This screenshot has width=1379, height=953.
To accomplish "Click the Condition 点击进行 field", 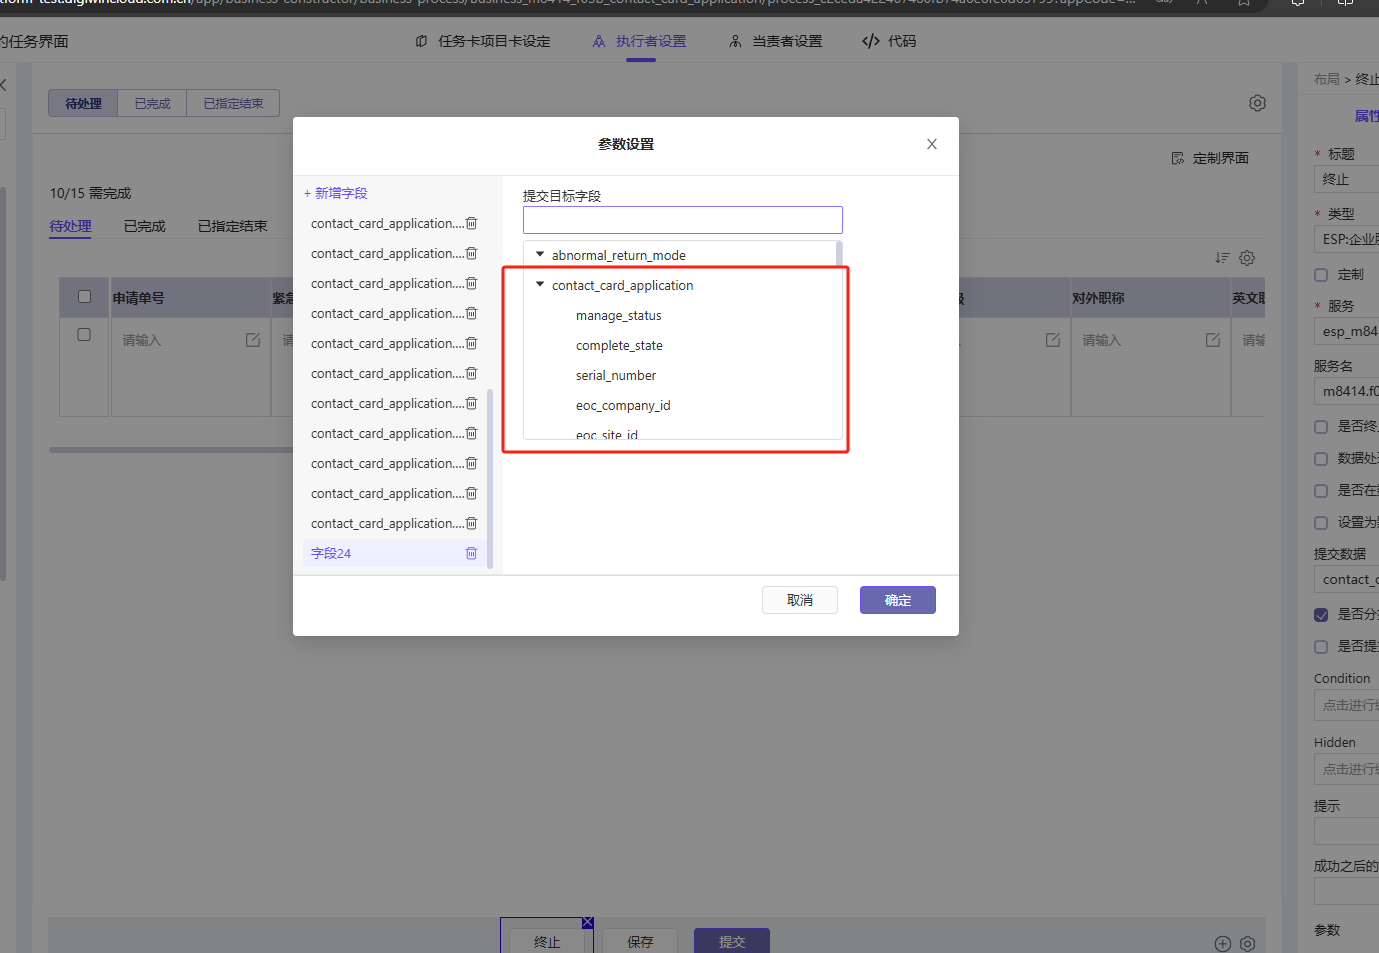I will 1346,705.
